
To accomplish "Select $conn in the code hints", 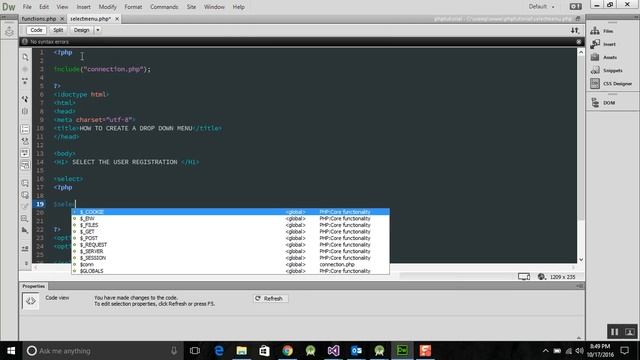I will 231,264.
